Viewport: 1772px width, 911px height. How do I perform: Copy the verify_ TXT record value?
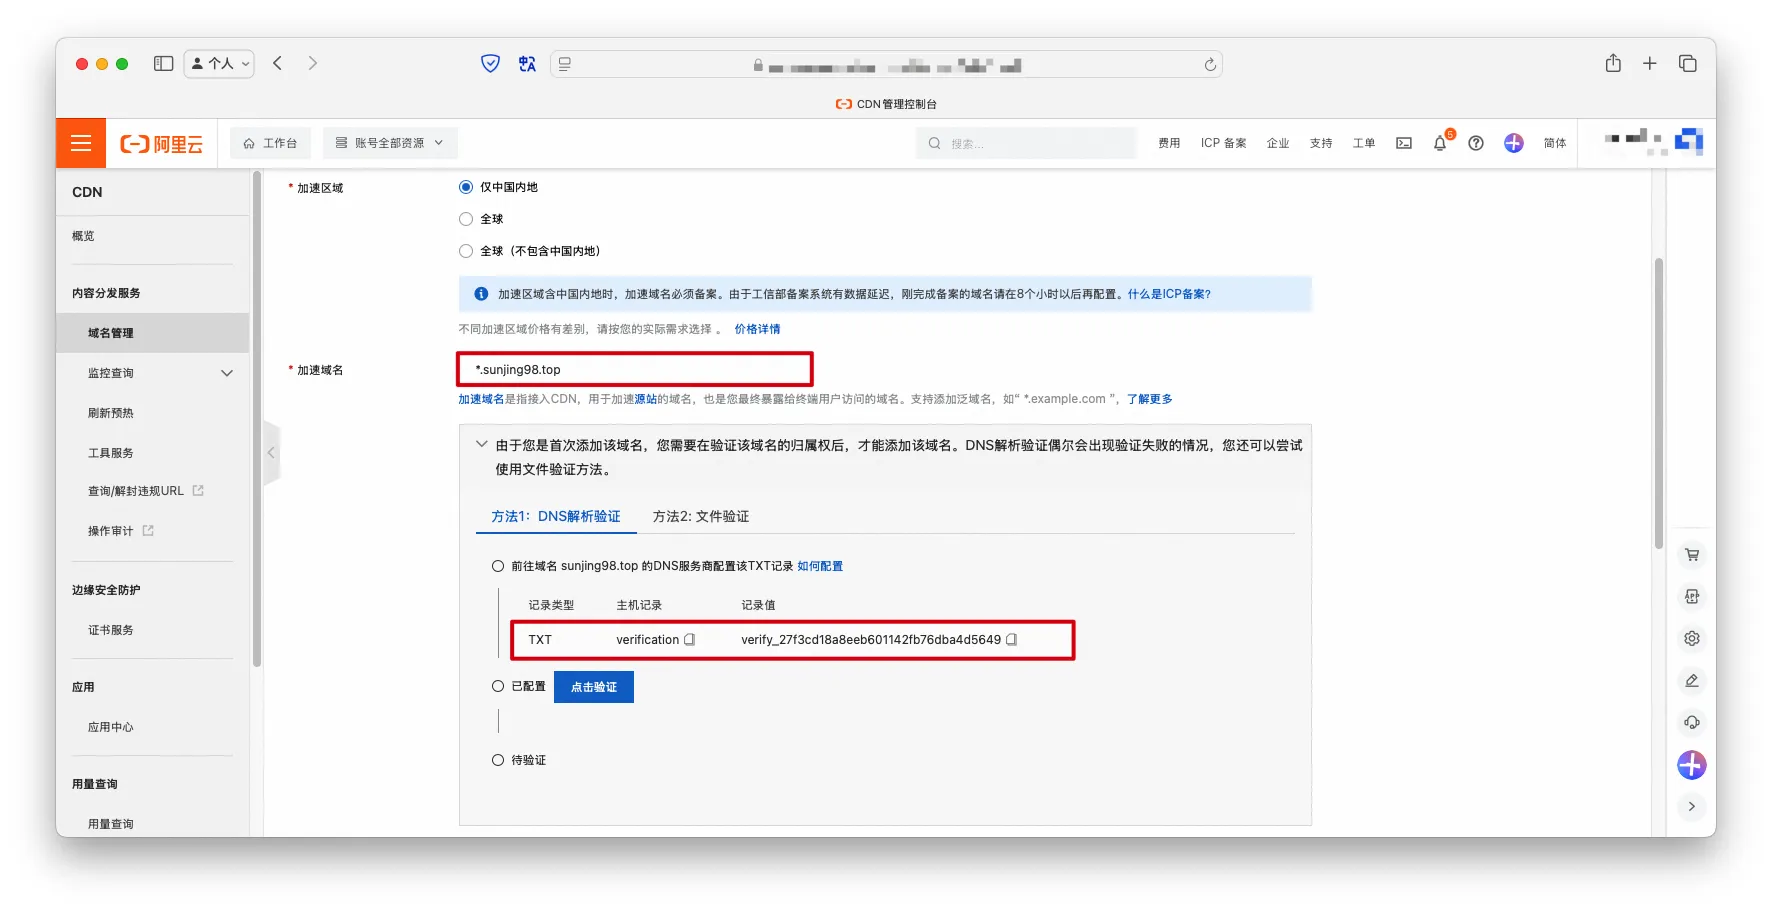pos(1012,640)
